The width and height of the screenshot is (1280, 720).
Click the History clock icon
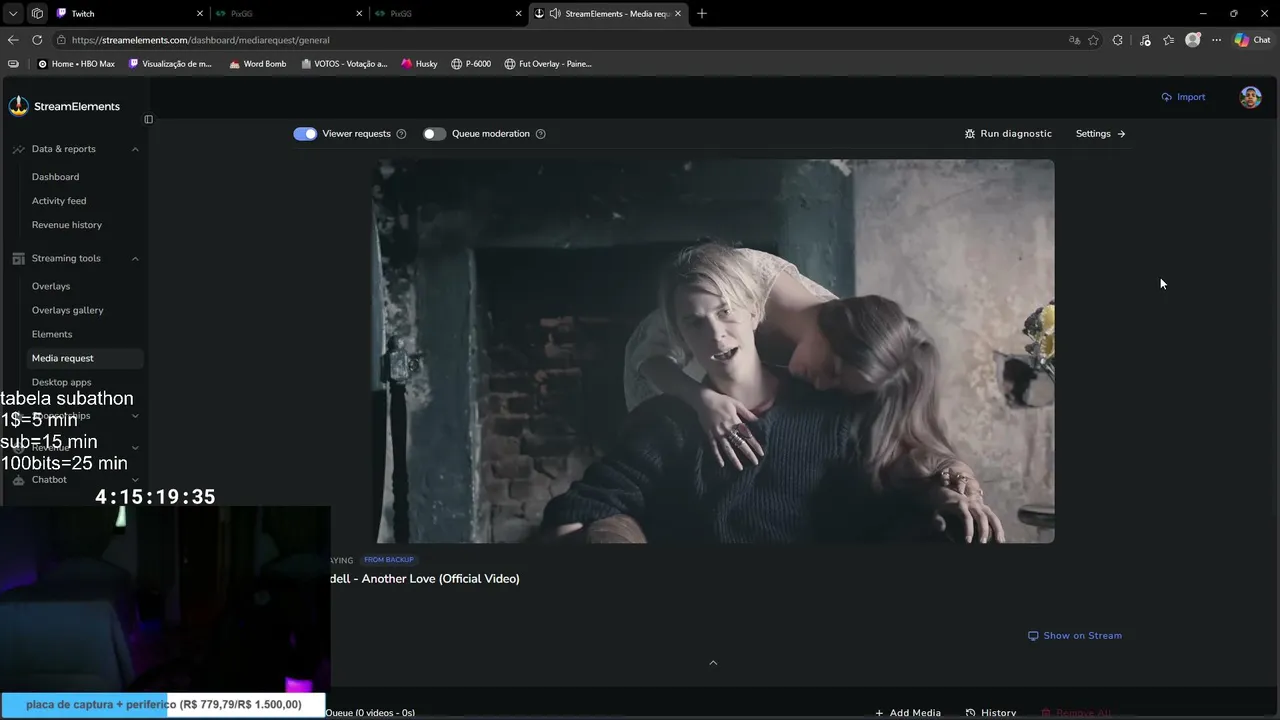[x=970, y=713]
